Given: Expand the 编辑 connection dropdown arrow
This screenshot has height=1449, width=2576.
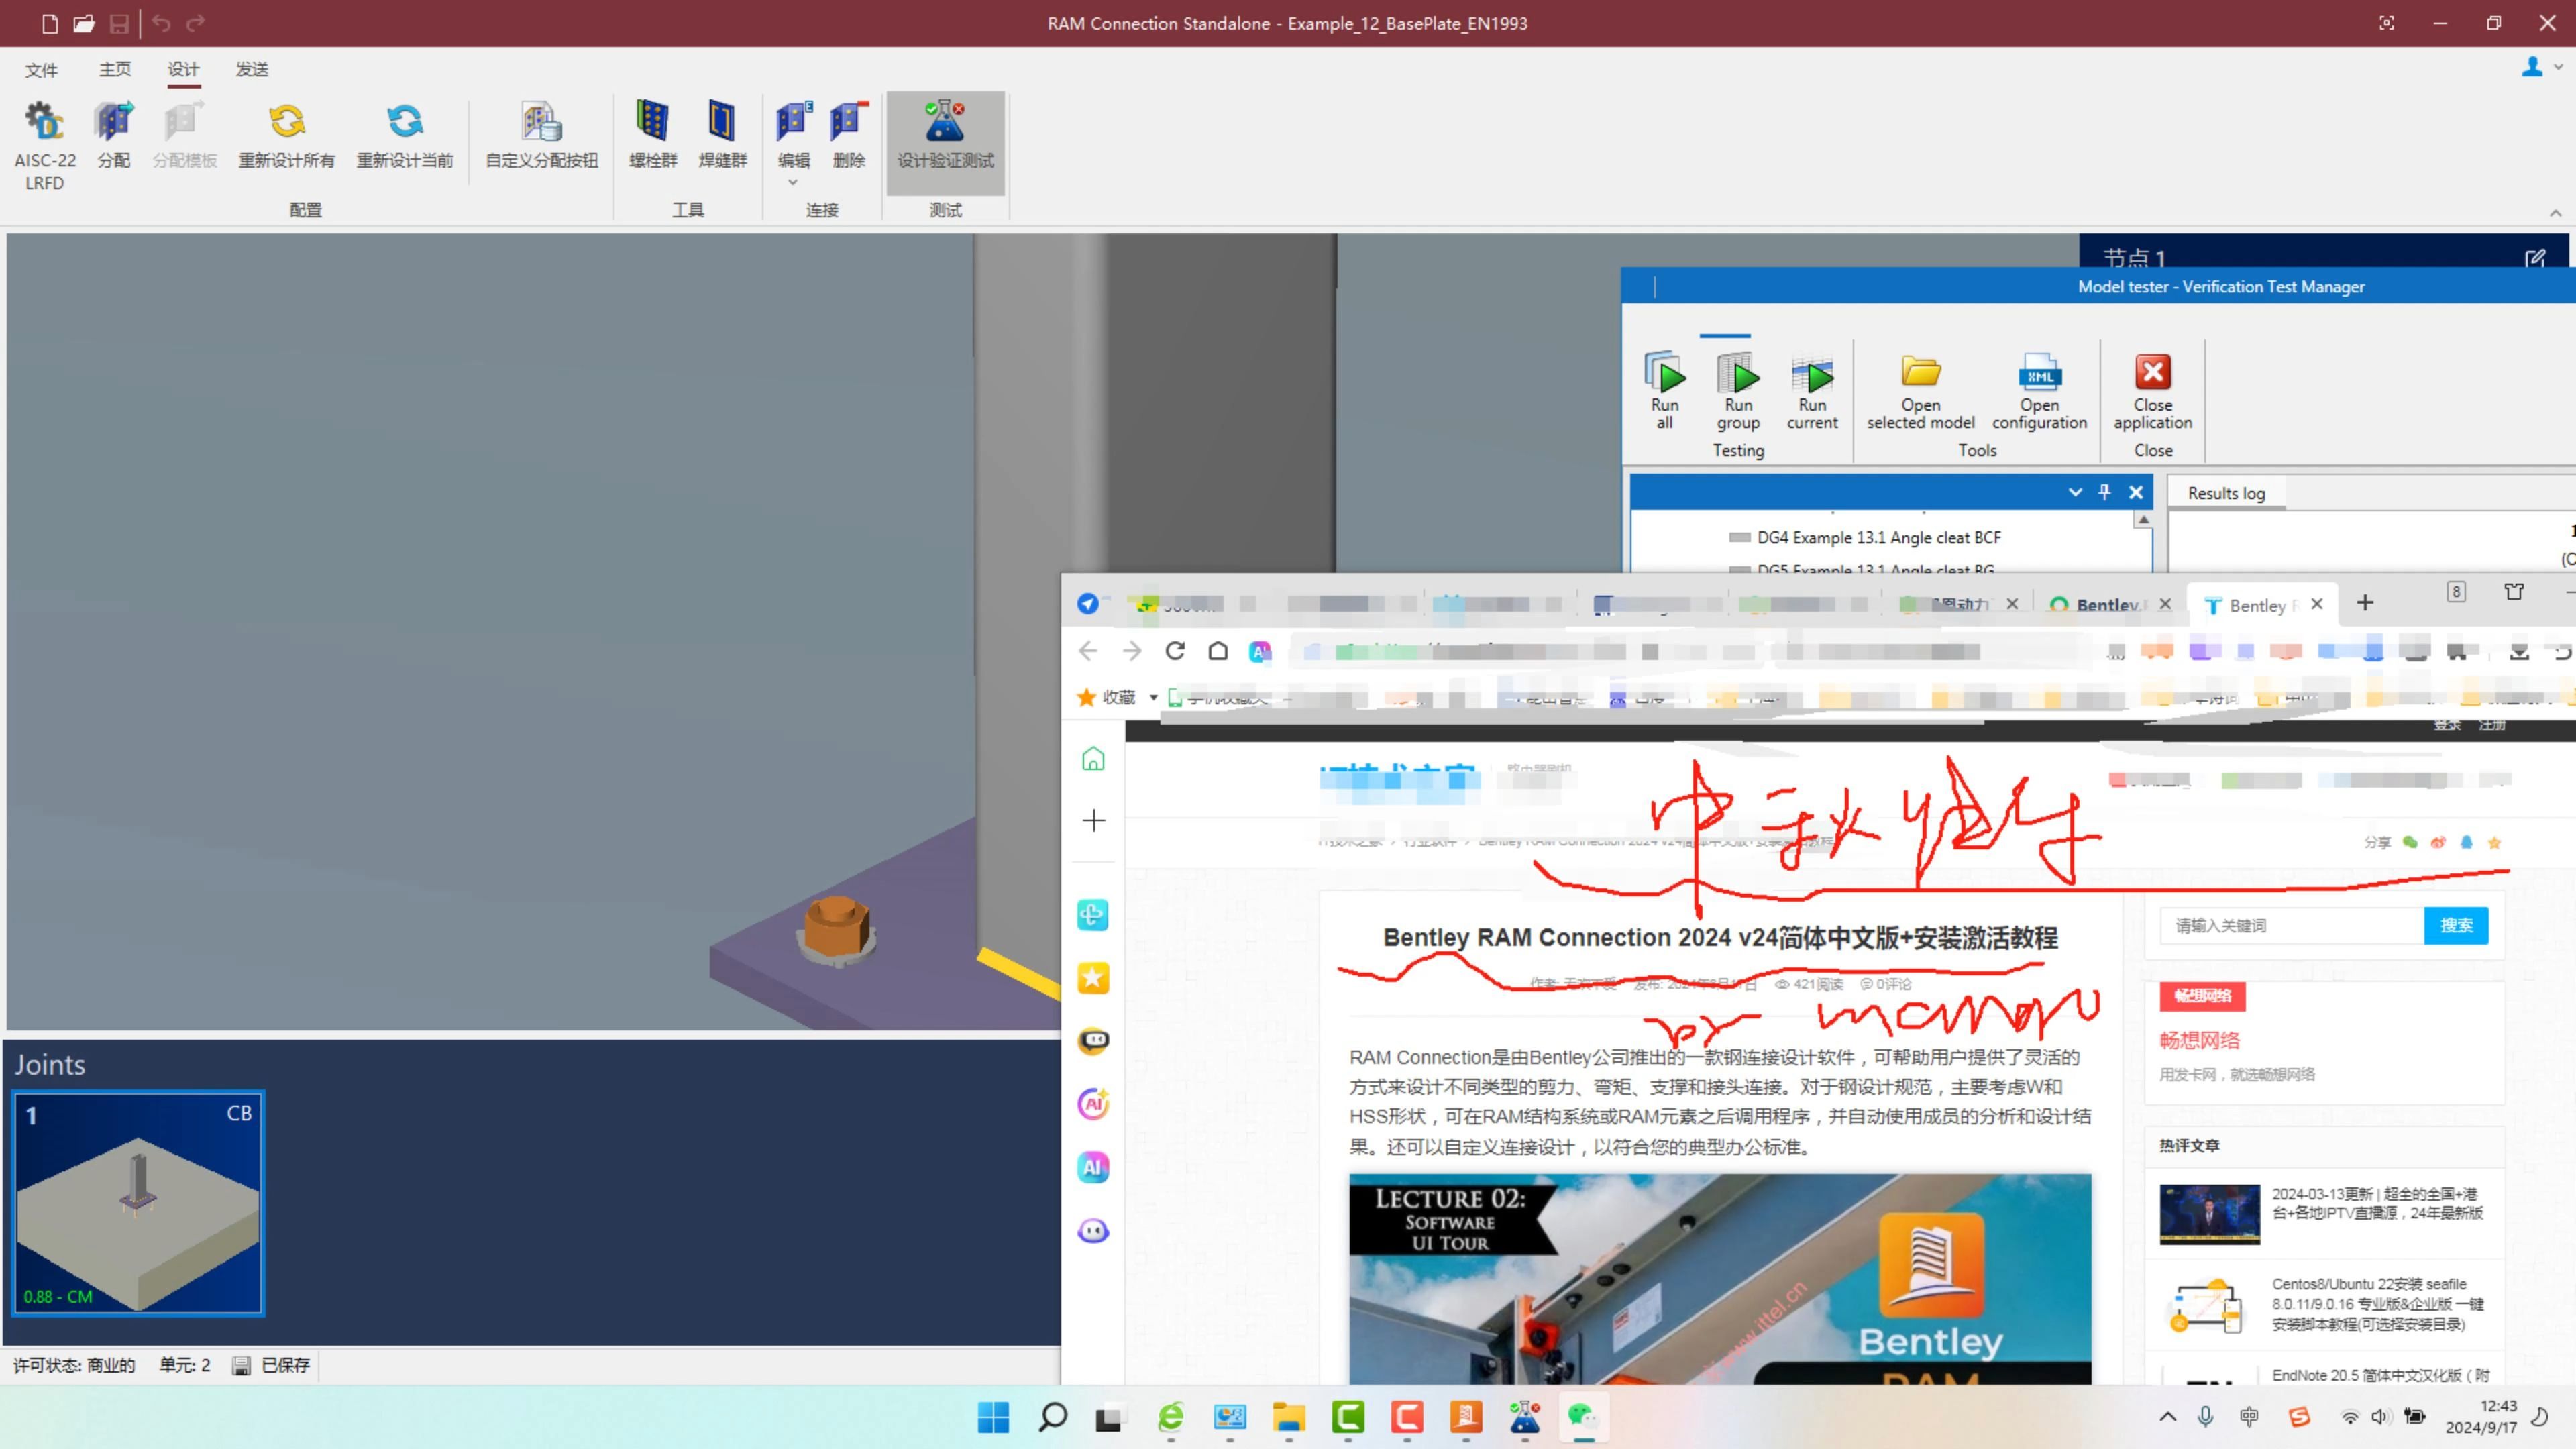Looking at the screenshot, I should tap(793, 183).
